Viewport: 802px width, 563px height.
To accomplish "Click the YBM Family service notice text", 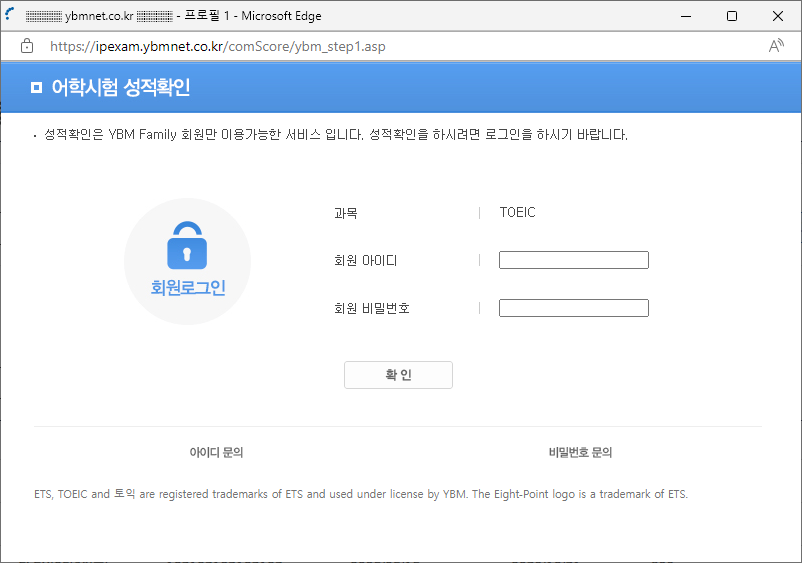I will (336, 134).
